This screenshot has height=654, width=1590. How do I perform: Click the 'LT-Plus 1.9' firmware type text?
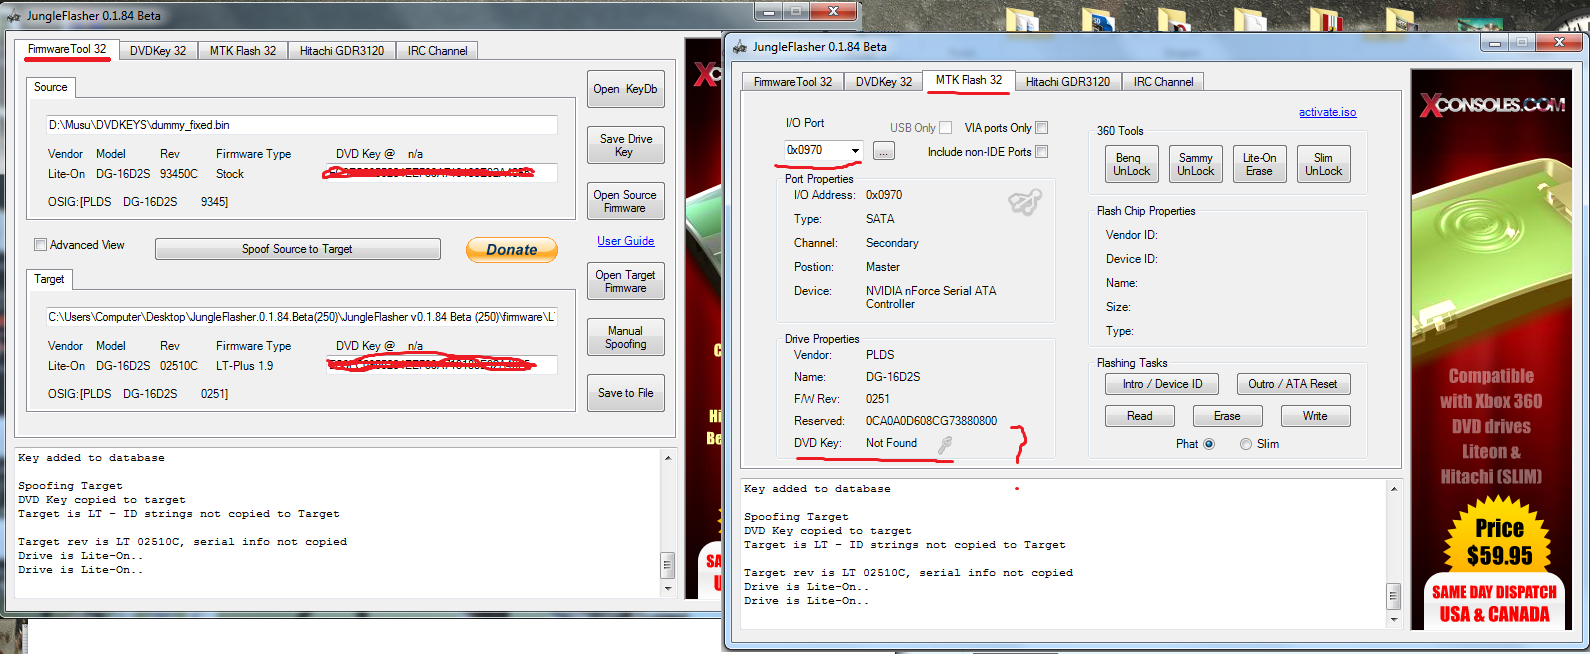click(x=244, y=366)
